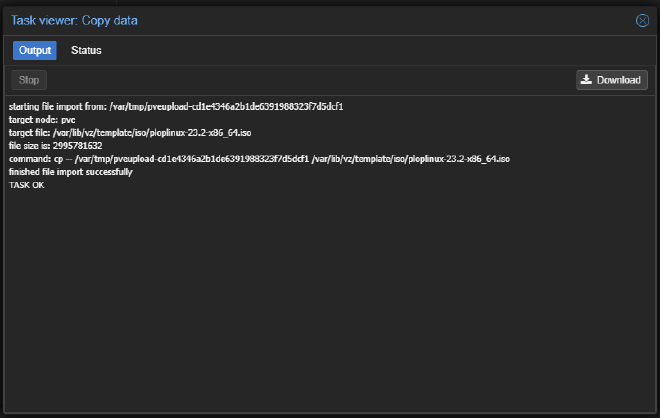Click the 'TASK OK' status line
This screenshot has height=418, width=660.
tap(27, 185)
